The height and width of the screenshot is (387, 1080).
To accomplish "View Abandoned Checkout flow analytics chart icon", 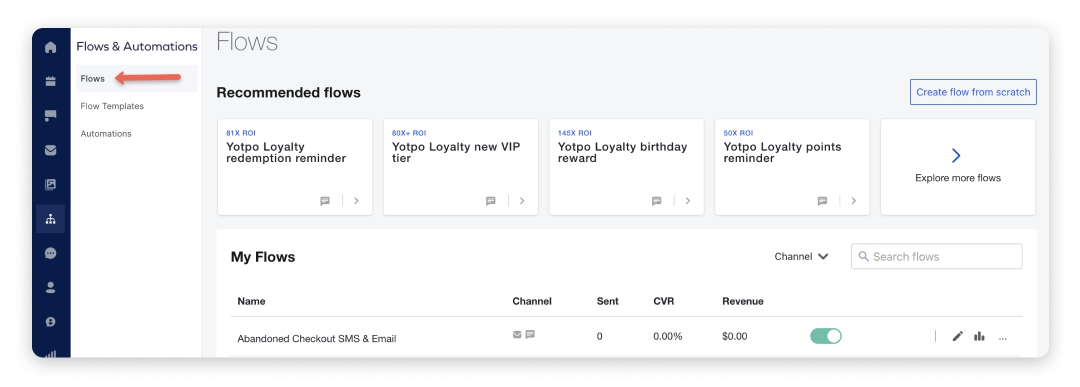I will tap(979, 336).
